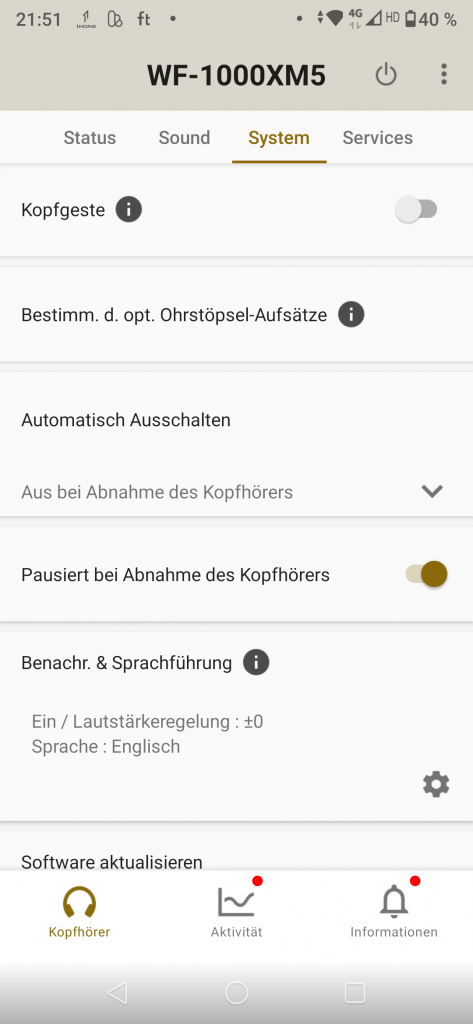Viewport: 473px width, 1024px height.
Task: Switch to the Status tab
Action: 90,138
